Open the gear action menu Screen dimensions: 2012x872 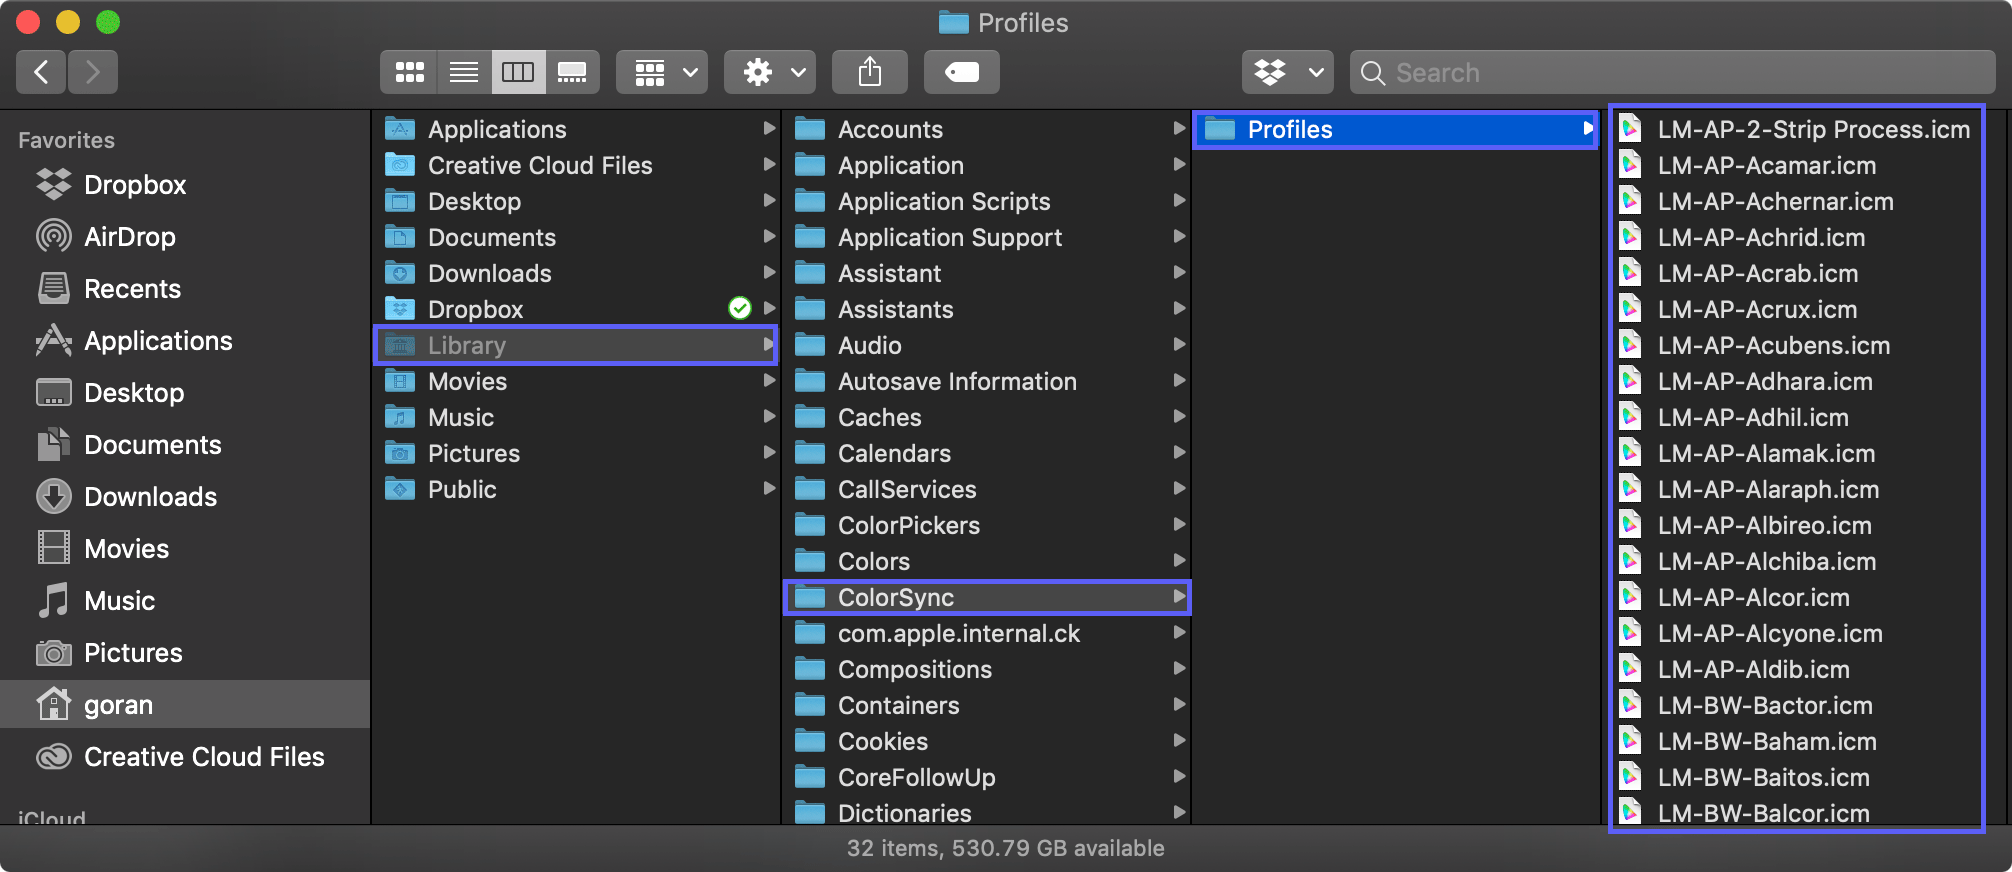click(x=770, y=72)
